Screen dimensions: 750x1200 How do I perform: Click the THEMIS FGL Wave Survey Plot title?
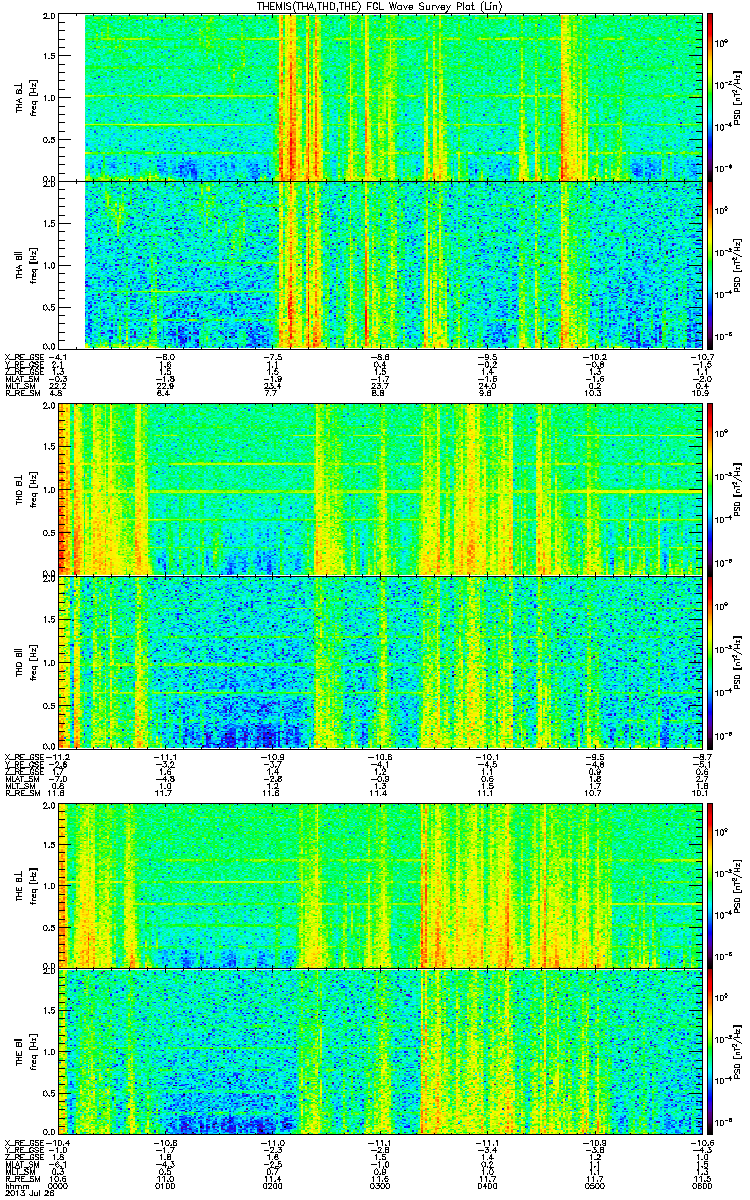tap(381, 6)
